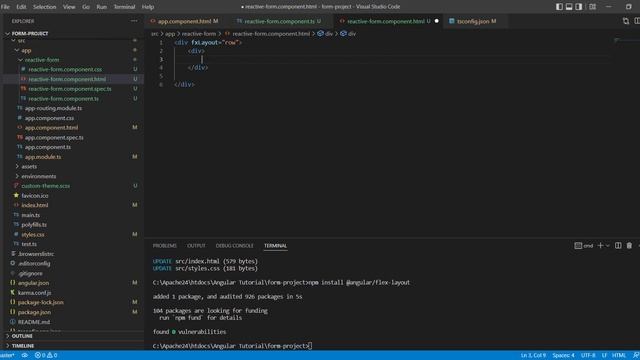Change encoding via UTF-8 status
Viewport: 640px width, 360px height.
[x=588, y=356]
